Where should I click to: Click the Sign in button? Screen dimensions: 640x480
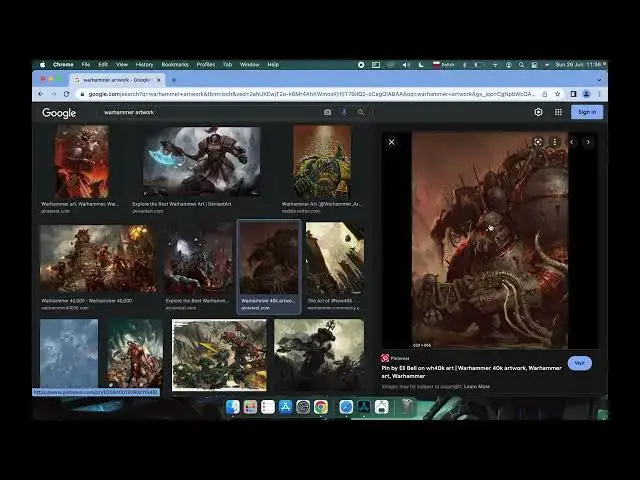click(587, 112)
